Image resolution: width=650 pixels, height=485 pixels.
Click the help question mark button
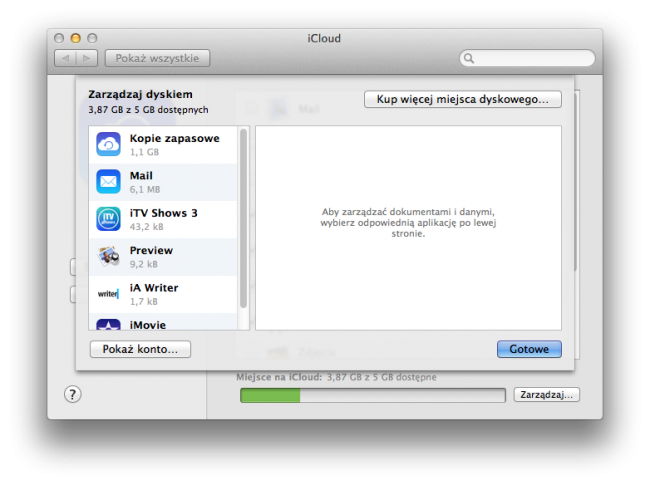pos(73,394)
